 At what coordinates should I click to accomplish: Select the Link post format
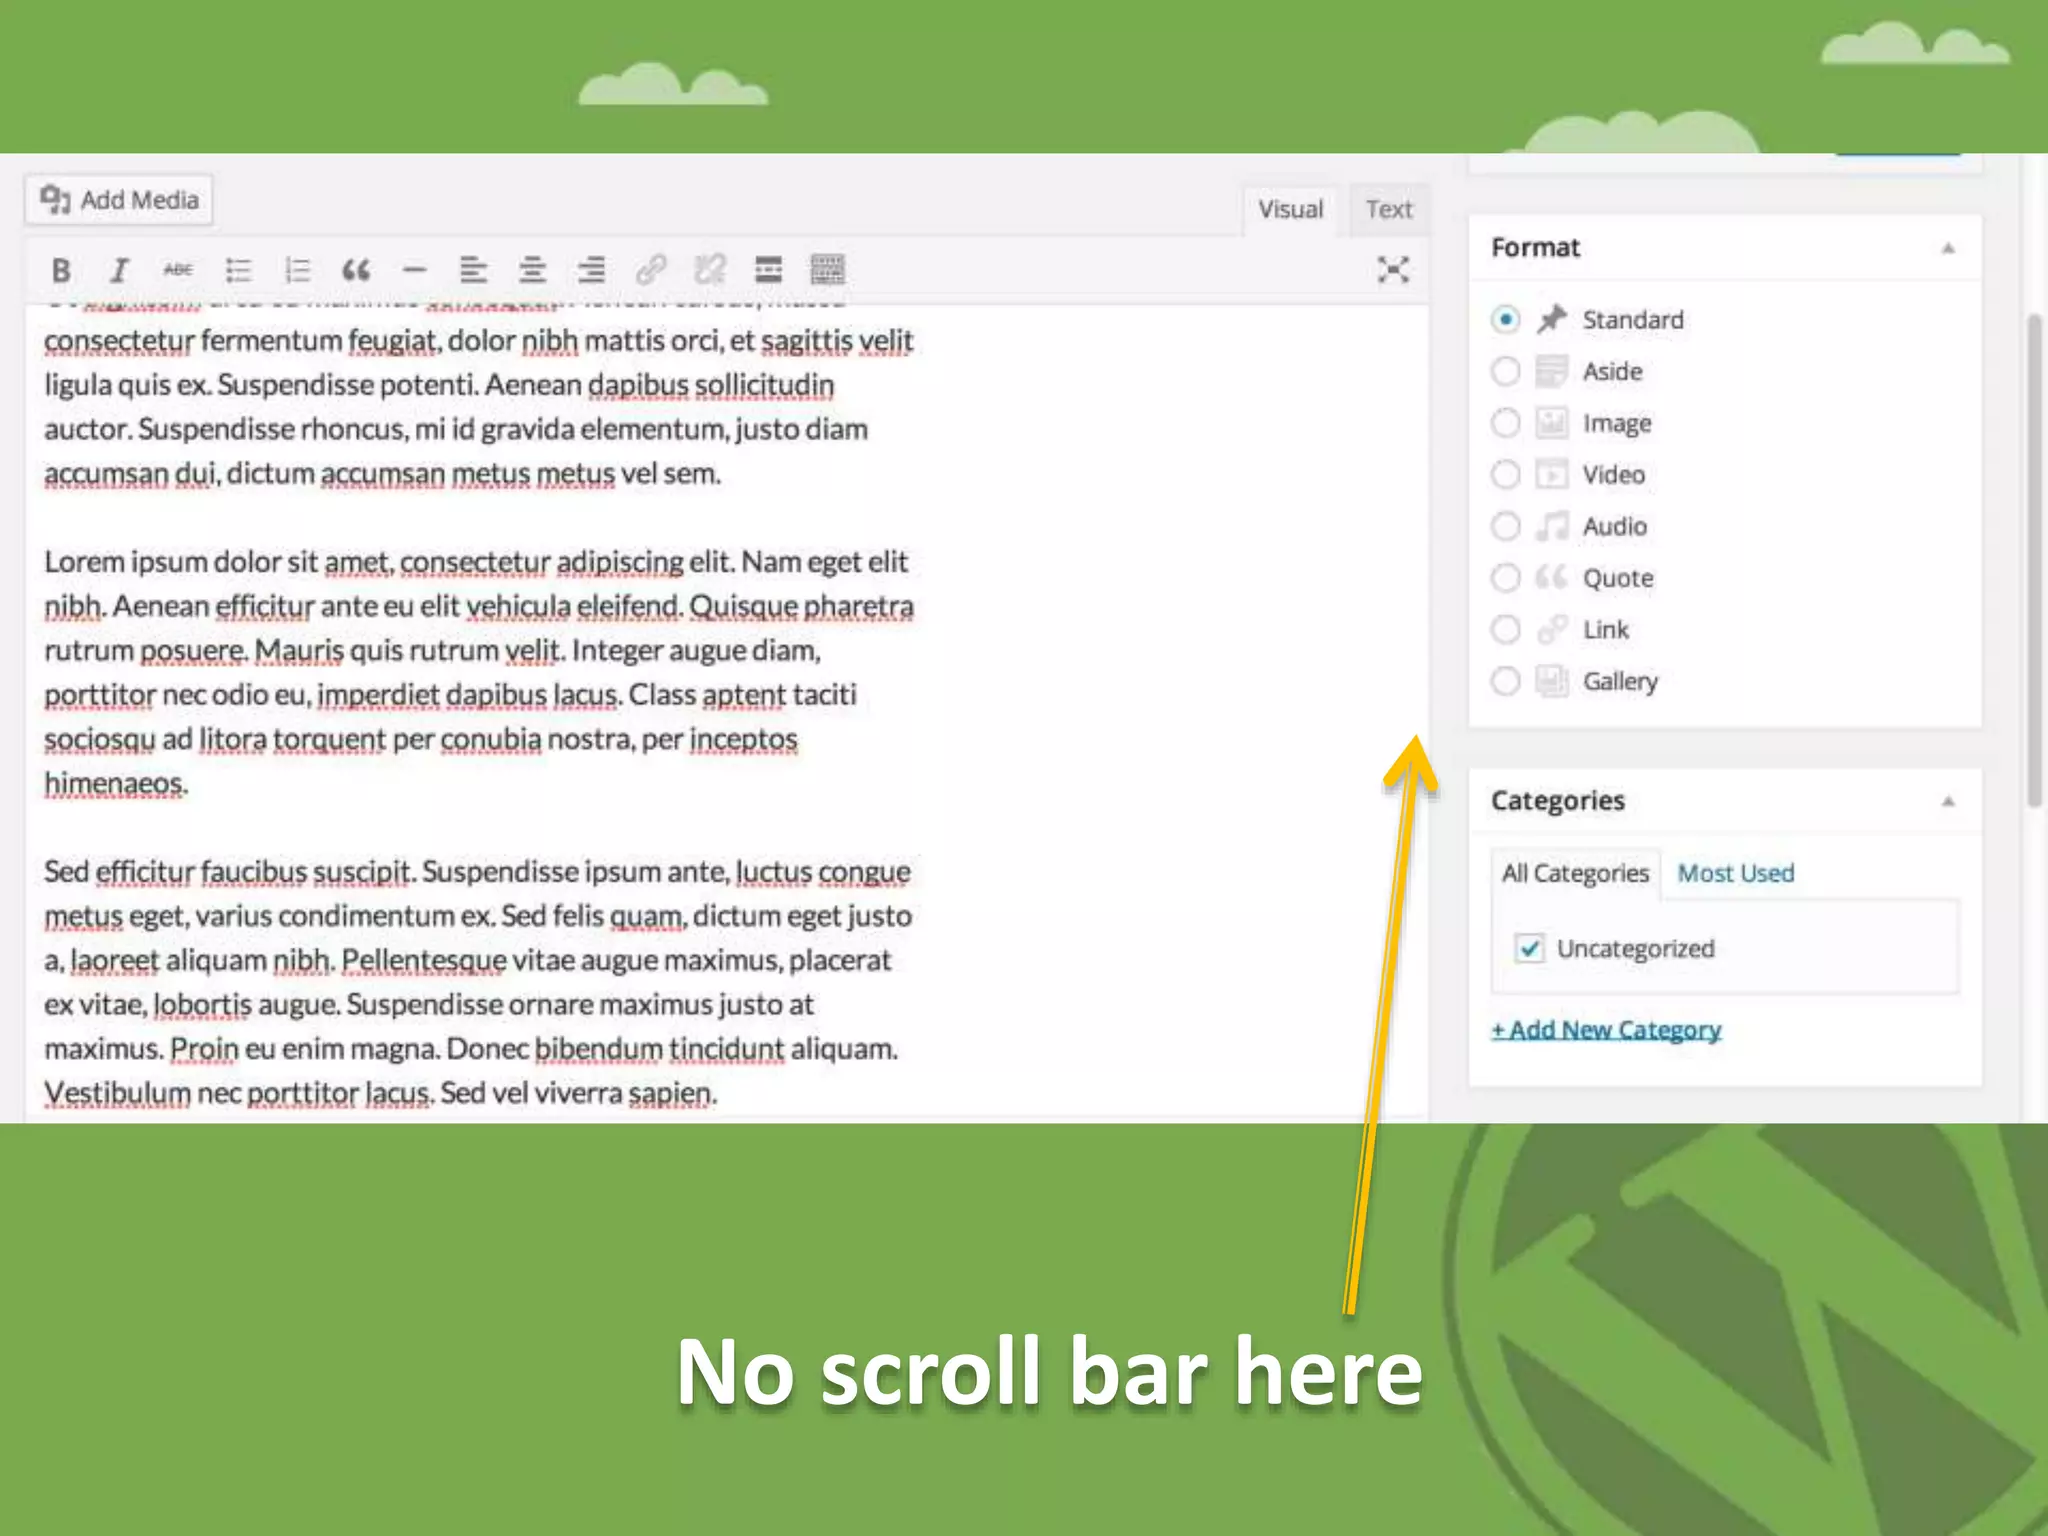coord(1505,630)
